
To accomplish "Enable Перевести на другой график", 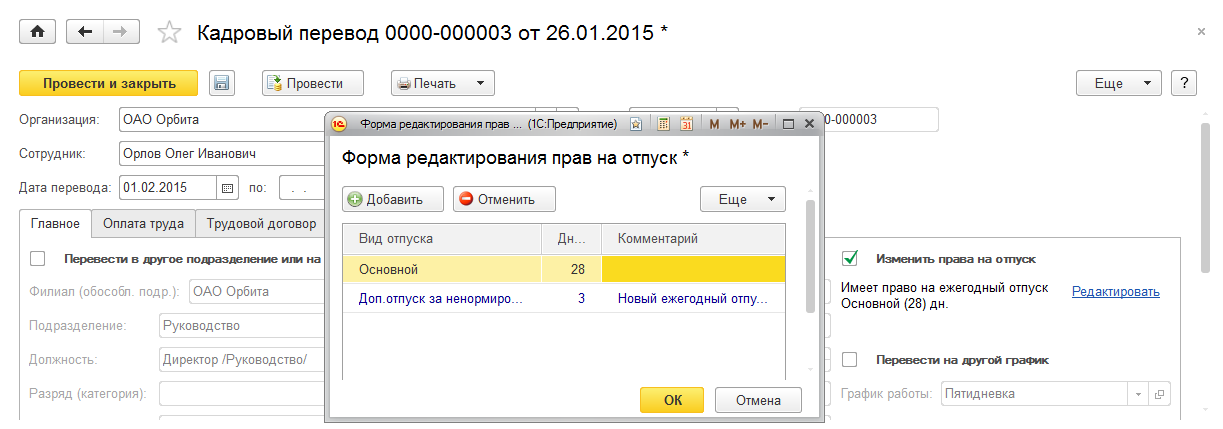I will coord(850,360).
